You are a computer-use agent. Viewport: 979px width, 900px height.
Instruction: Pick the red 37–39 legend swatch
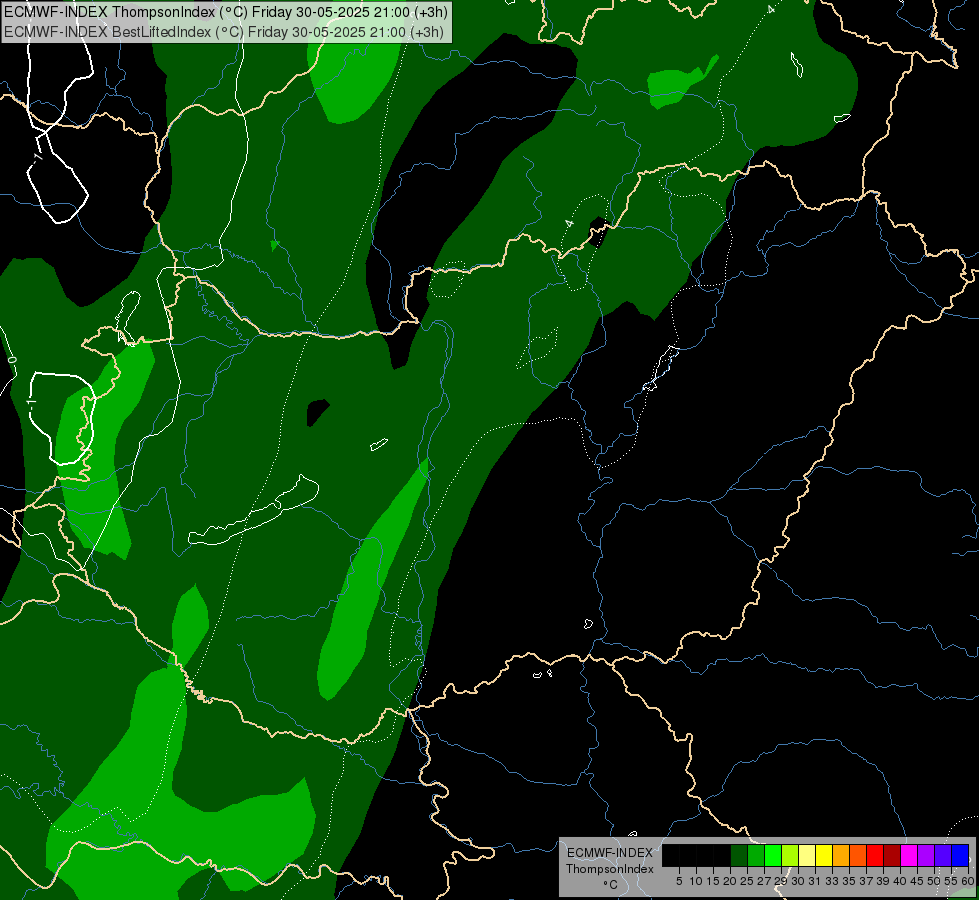(875, 855)
